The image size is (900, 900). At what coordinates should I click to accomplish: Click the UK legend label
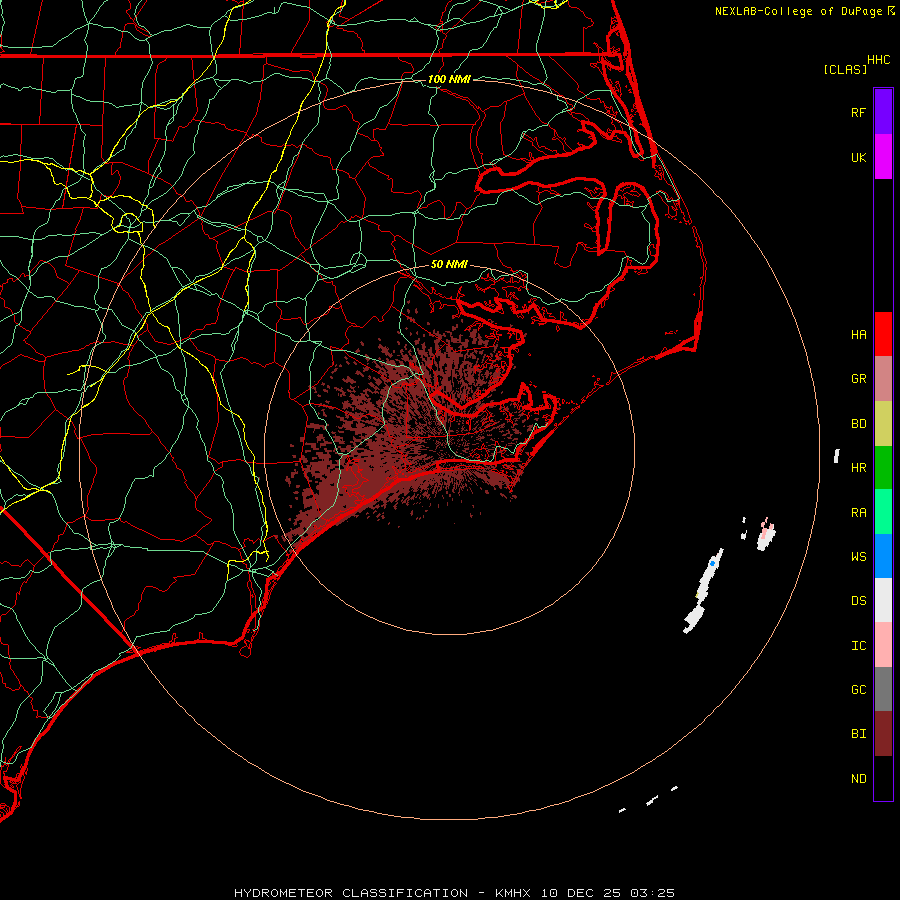pyautogui.click(x=858, y=157)
